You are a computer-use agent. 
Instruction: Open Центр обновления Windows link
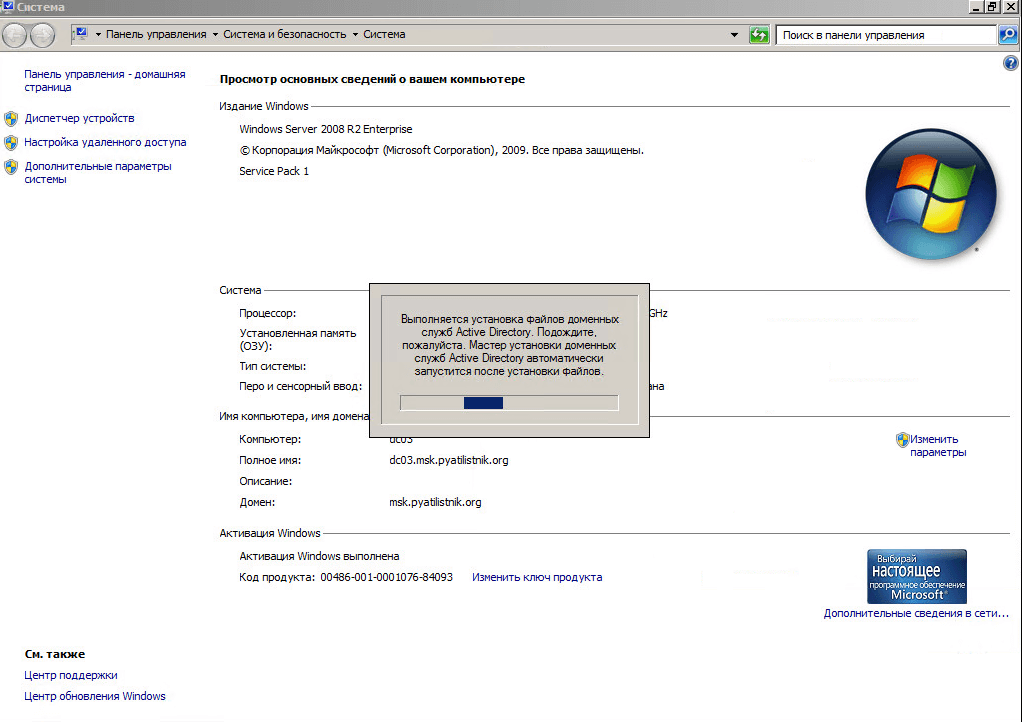point(95,696)
